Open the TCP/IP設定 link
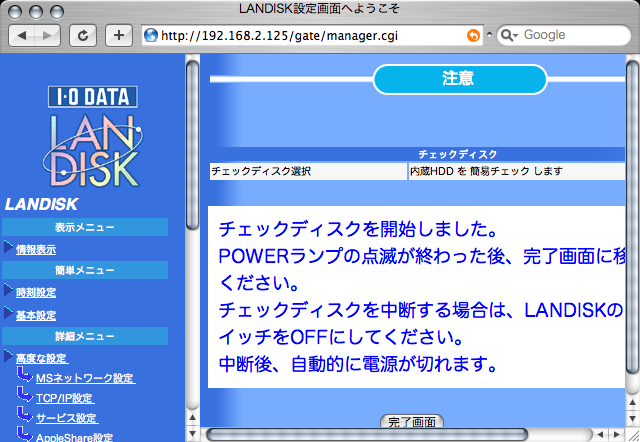The height and width of the screenshot is (442, 640). coord(65,398)
